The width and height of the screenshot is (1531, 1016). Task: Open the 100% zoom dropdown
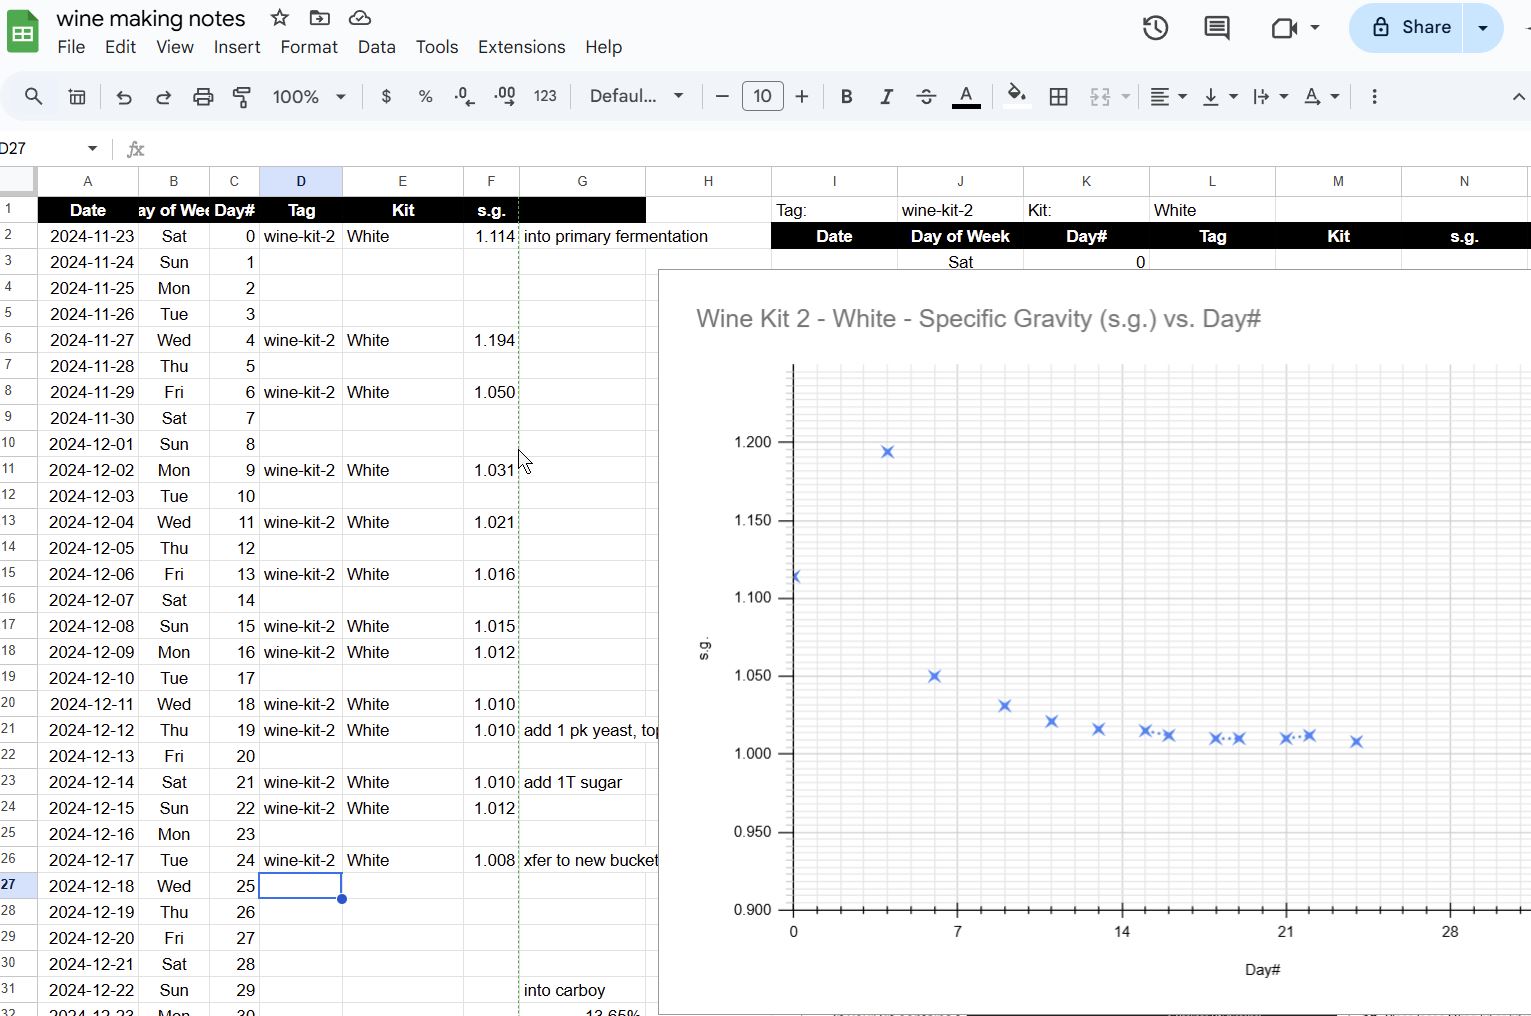click(309, 97)
